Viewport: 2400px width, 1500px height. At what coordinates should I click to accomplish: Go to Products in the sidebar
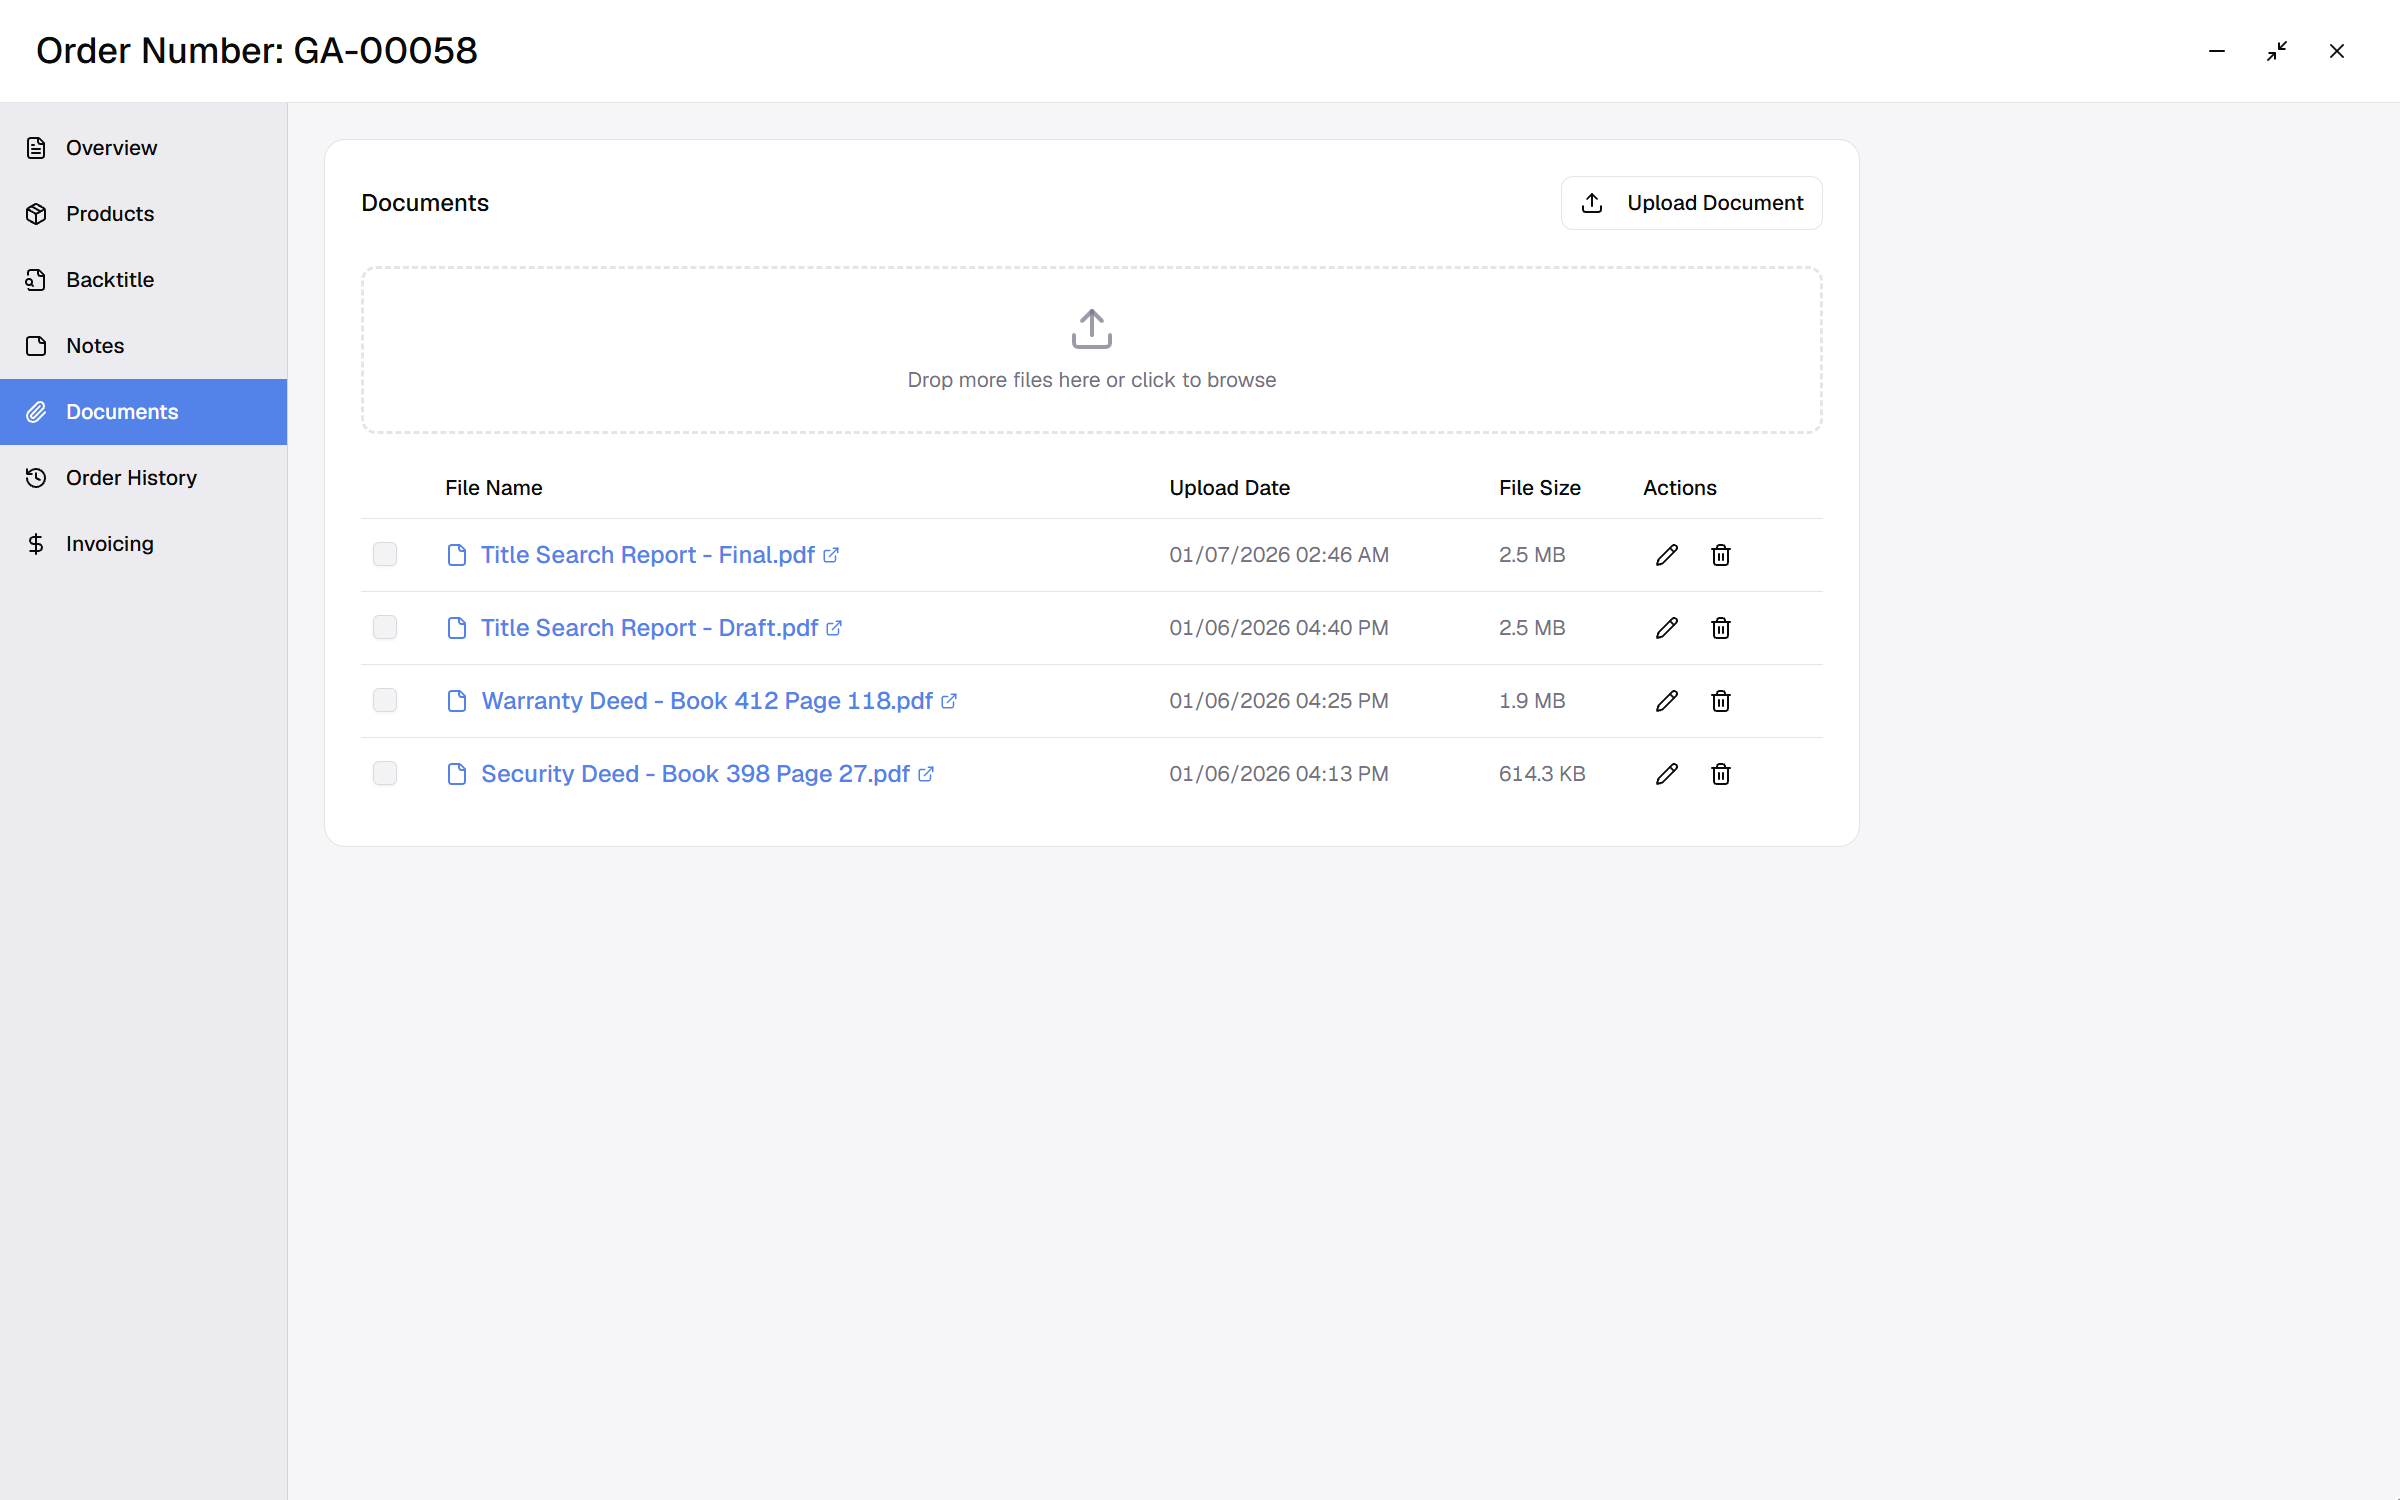[x=143, y=214]
